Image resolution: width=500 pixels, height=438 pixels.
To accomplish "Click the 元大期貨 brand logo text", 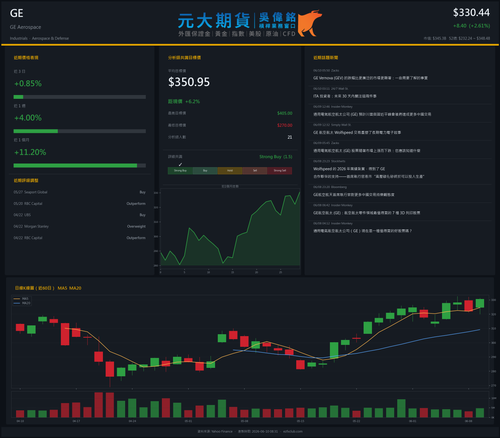I will 214,21.
